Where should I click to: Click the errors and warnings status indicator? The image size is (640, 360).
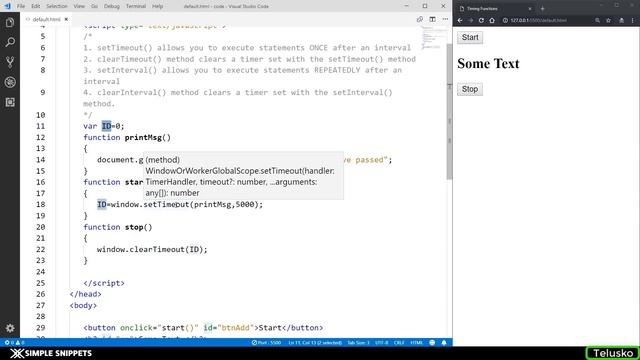(14, 342)
